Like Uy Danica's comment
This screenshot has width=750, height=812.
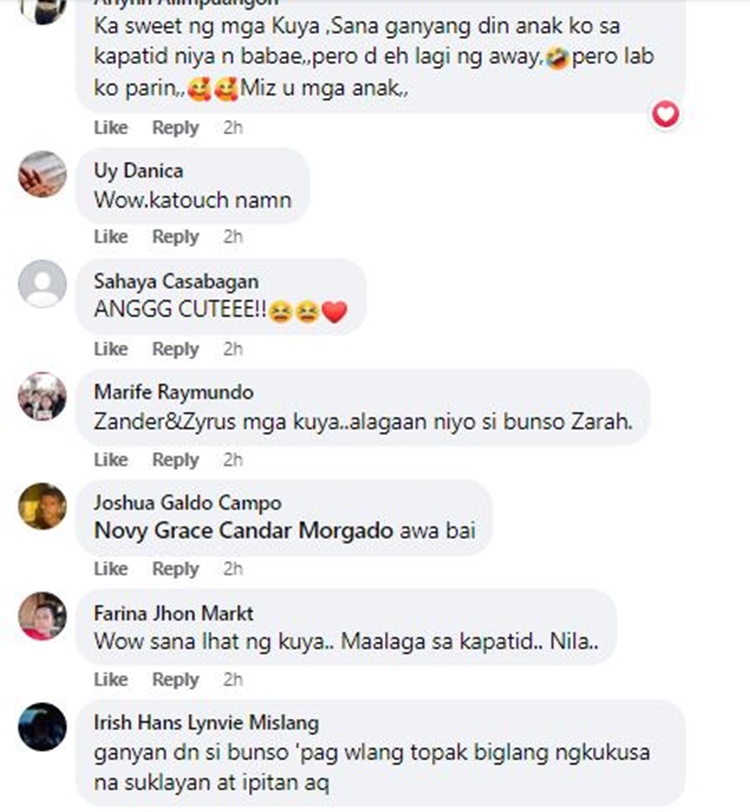111,237
